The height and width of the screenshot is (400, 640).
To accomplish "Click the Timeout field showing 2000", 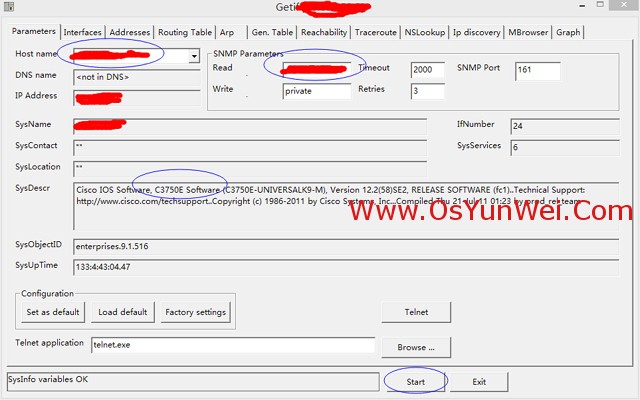I will pos(427,69).
